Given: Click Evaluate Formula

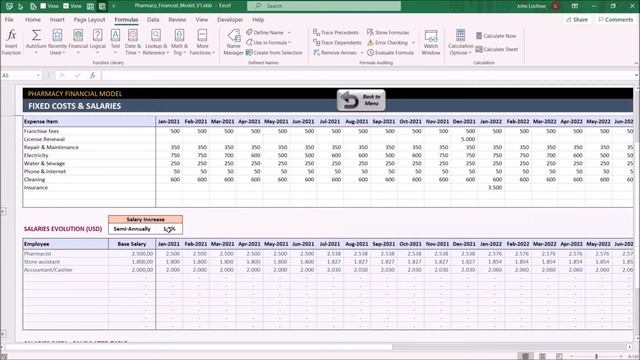Looking at the screenshot, I should pyautogui.click(x=390, y=53).
